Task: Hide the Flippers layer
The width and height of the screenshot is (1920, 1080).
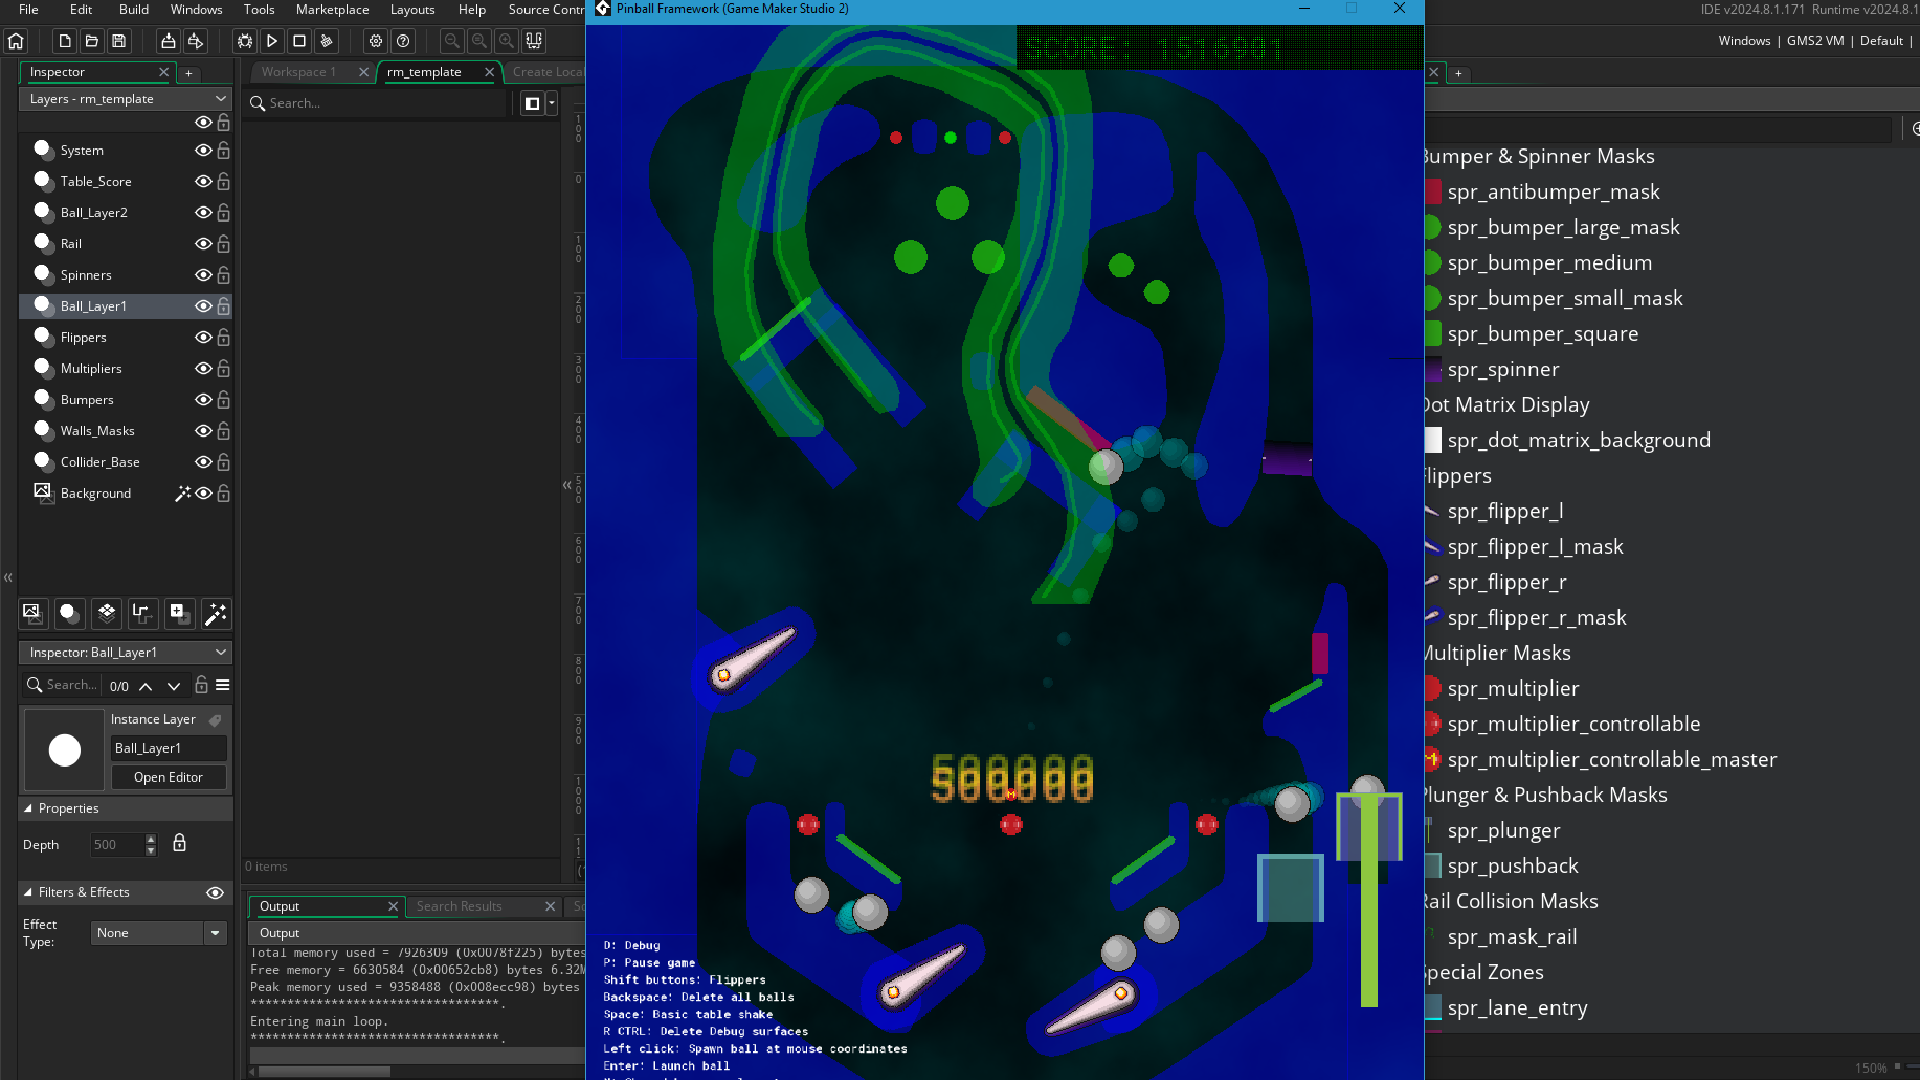Action: tap(202, 337)
